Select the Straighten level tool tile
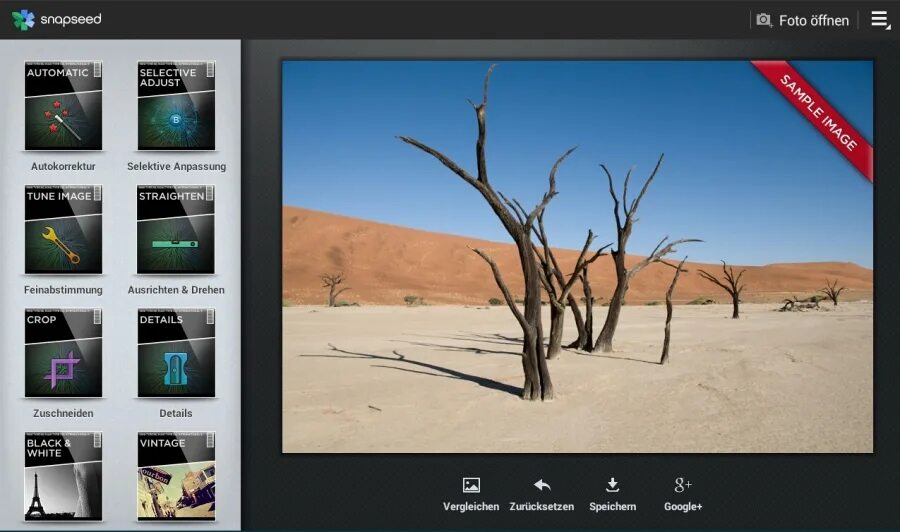 176,229
